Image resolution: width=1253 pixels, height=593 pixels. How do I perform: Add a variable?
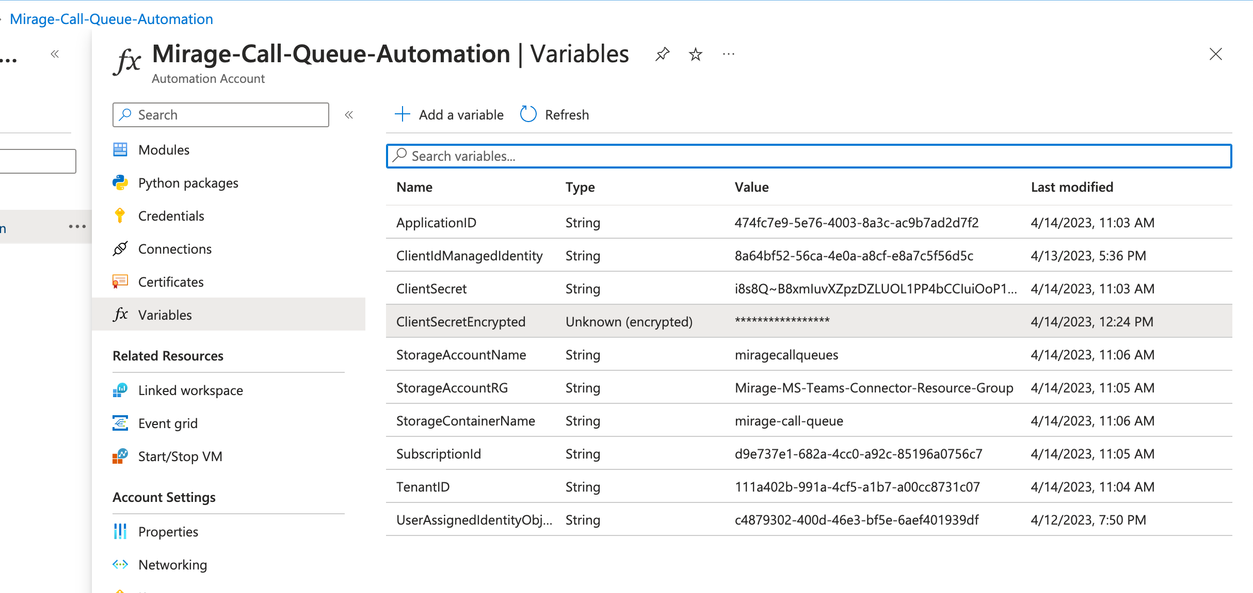point(449,115)
